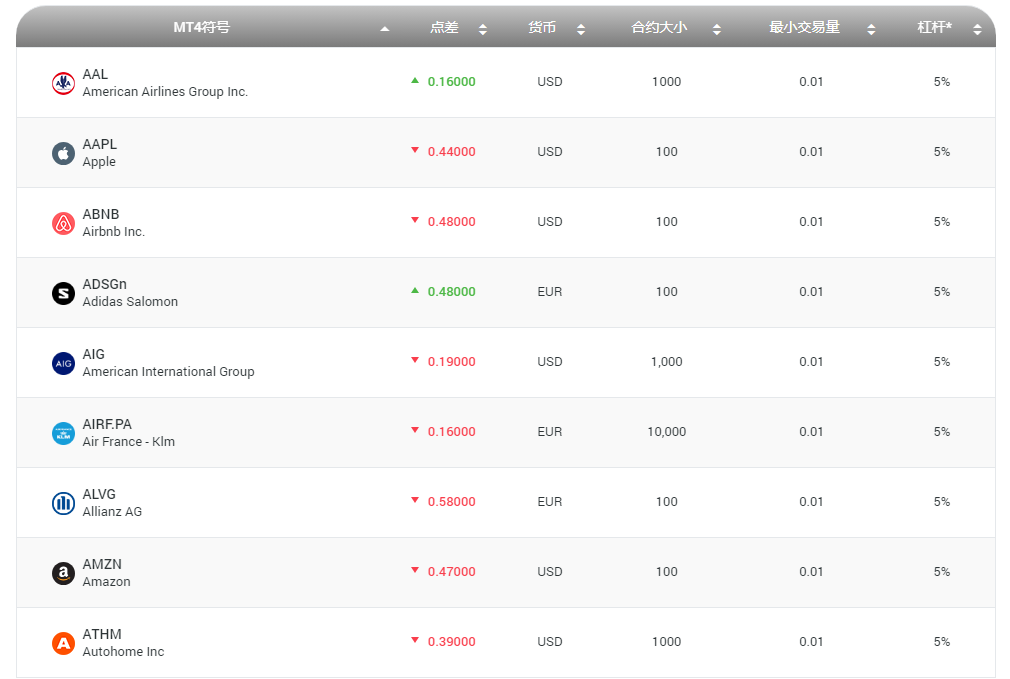Viewport: 1010px width, 679px height.
Task: Click the red down arrow beside AMZN spread
Action: coord(415,570)
